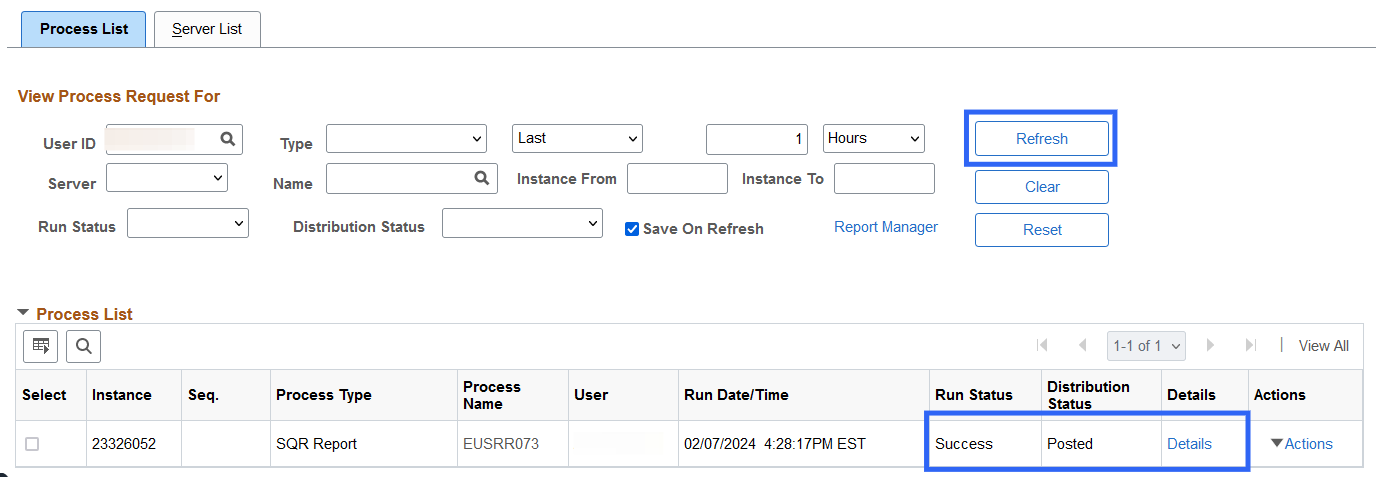The image size is (1376, 477).
Task: Open the Details link for EUSRR073
Action: 1189,444
